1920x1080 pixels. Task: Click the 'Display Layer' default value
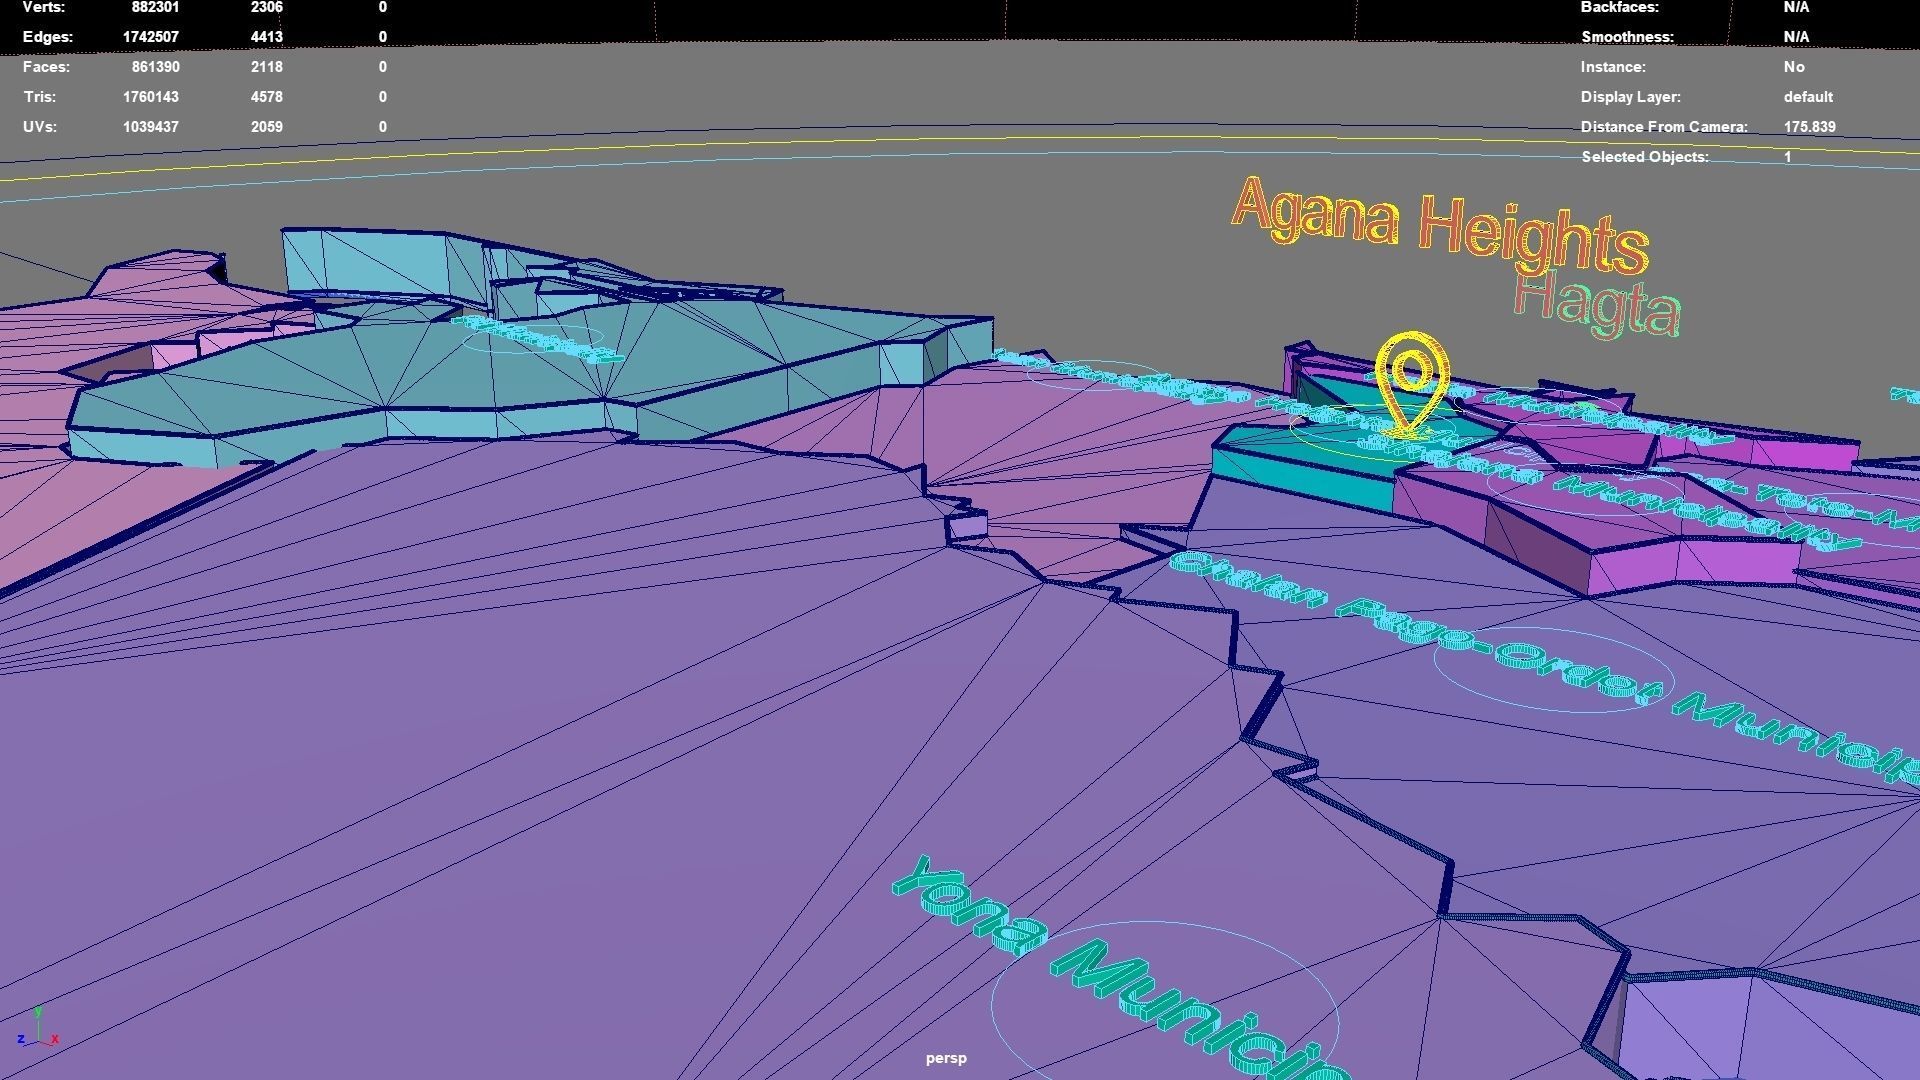point(1807,97)
